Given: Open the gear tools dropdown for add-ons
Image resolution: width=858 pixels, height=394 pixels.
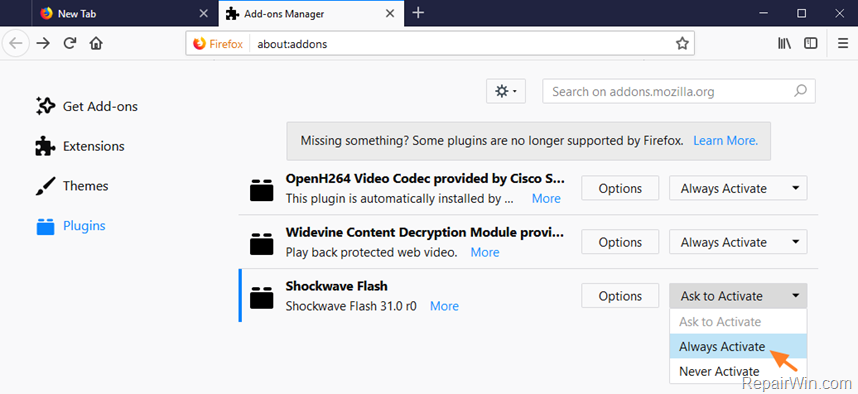Looking at the screenshot, I should coord(506,91).
